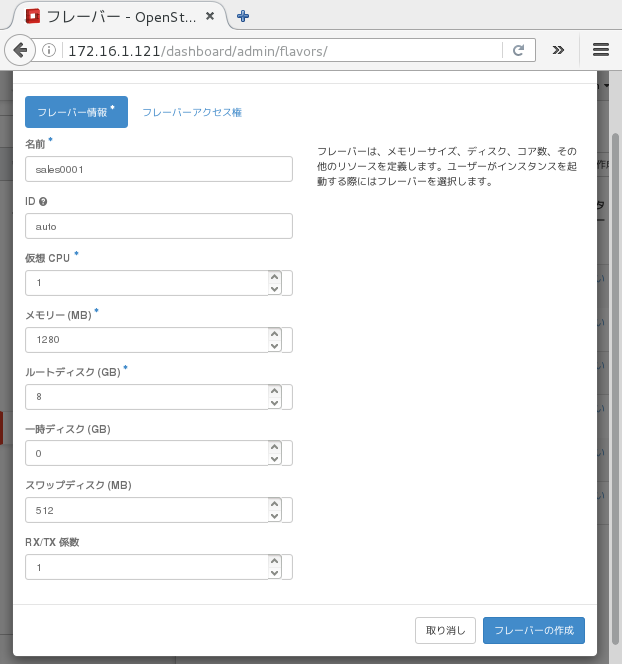Focus the ID field containing auto
Viewport: 622px width, 664px height.
click(158, 226)
